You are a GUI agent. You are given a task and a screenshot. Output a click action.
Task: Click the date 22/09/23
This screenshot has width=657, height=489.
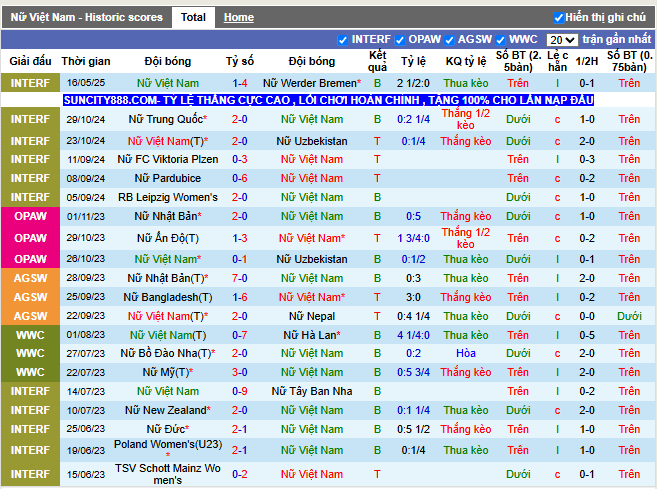[85, 316]
